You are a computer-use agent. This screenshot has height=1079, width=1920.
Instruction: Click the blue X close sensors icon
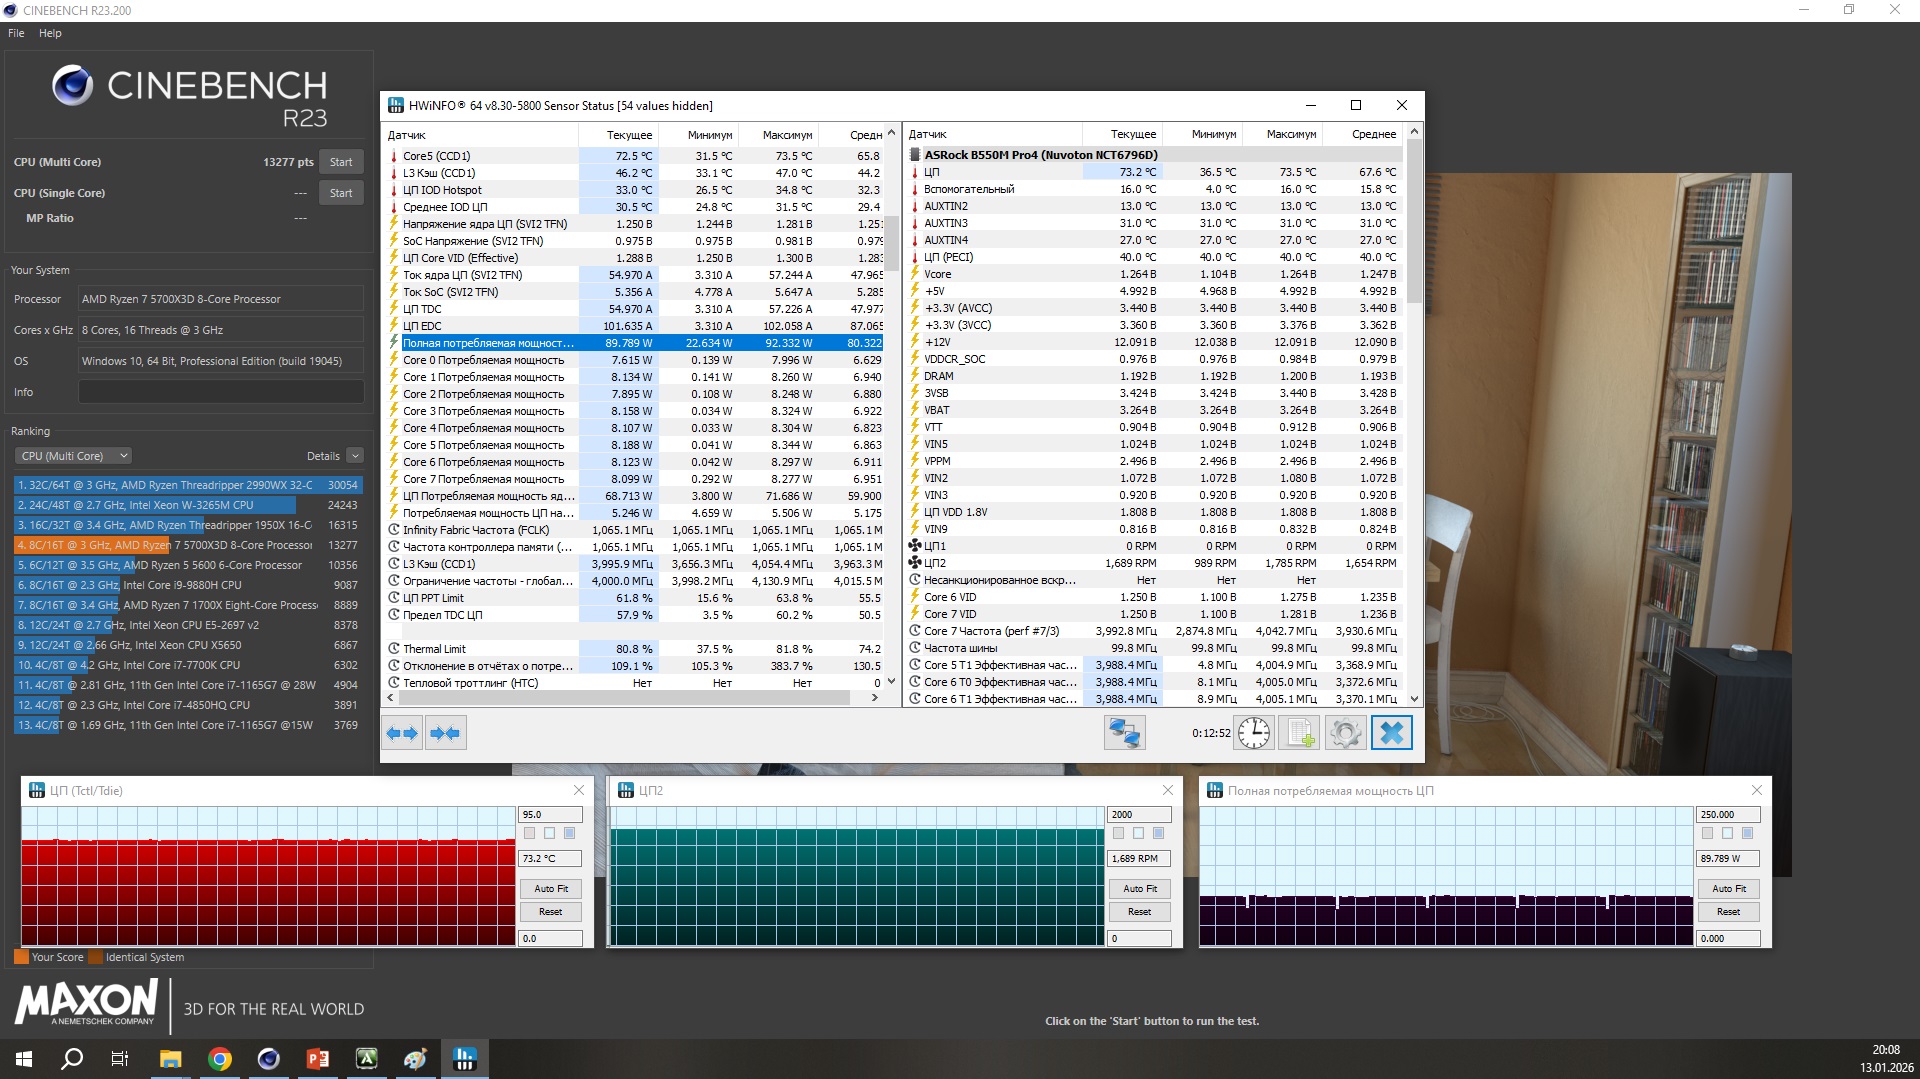point(1391,733)
